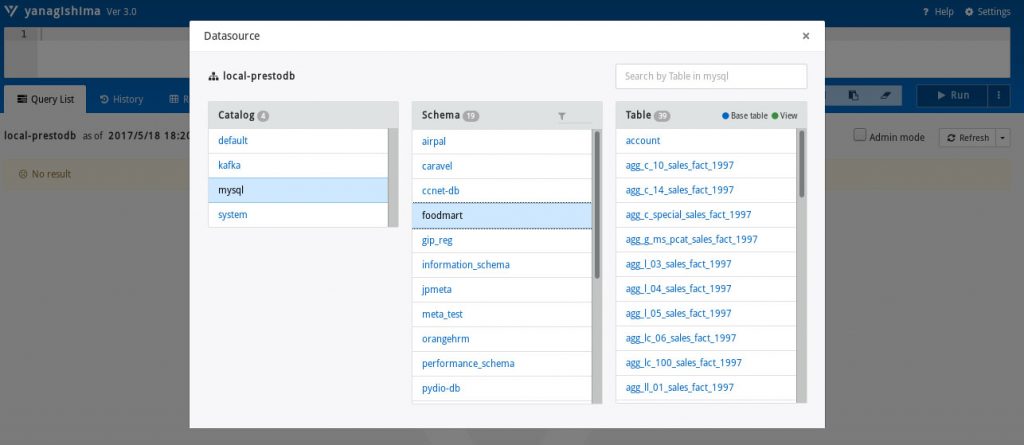Open Help from the top bar
Viewport: 1024px width, 445px height.
click(938, 11)
